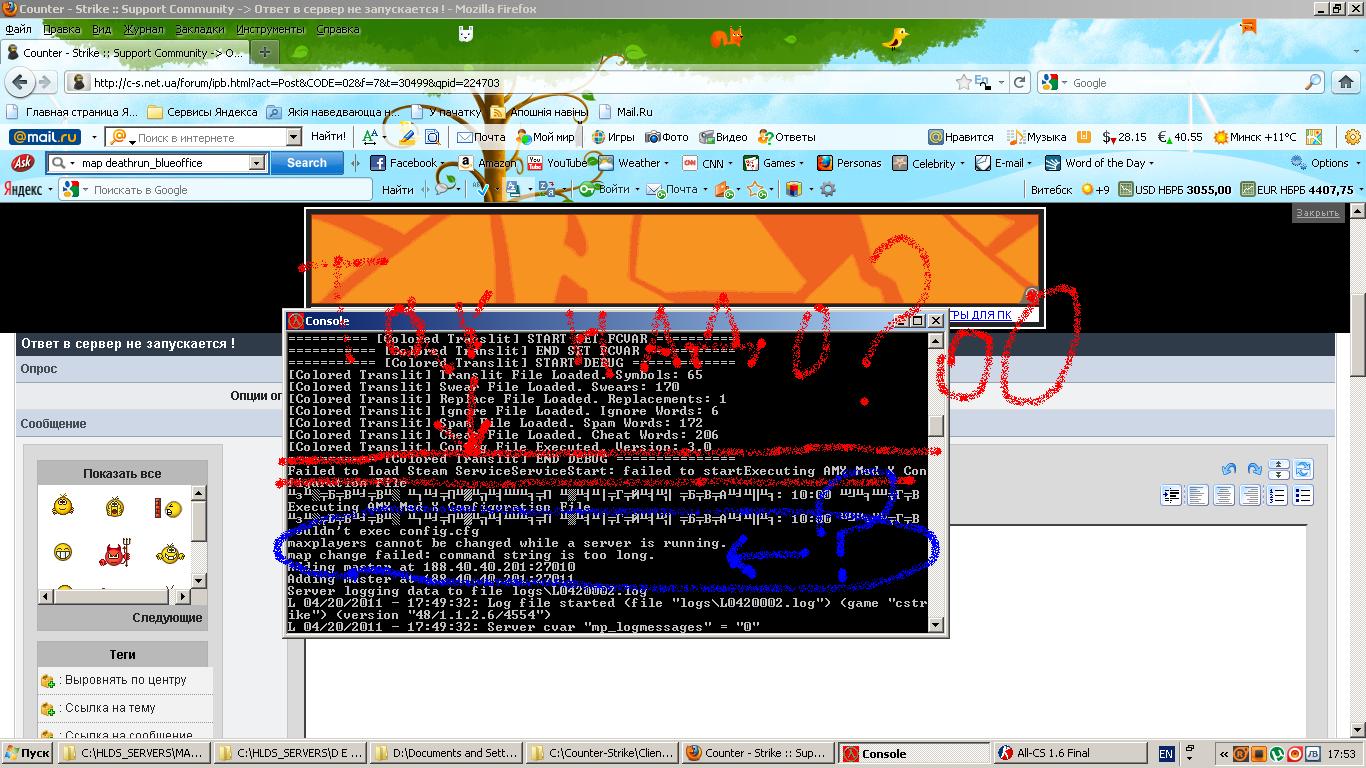Click the blue Ask Search button

point(307,163)
